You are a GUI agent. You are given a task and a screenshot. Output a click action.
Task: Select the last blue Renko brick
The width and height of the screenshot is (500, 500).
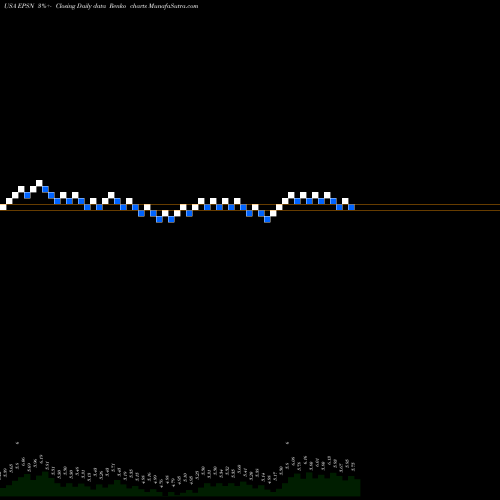[x=351, y=207]
